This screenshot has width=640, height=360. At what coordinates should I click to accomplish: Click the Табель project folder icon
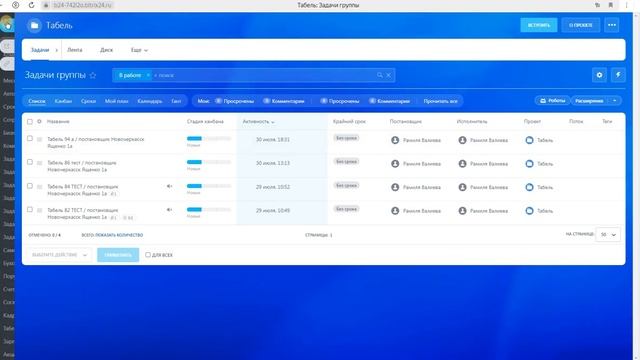34,25
